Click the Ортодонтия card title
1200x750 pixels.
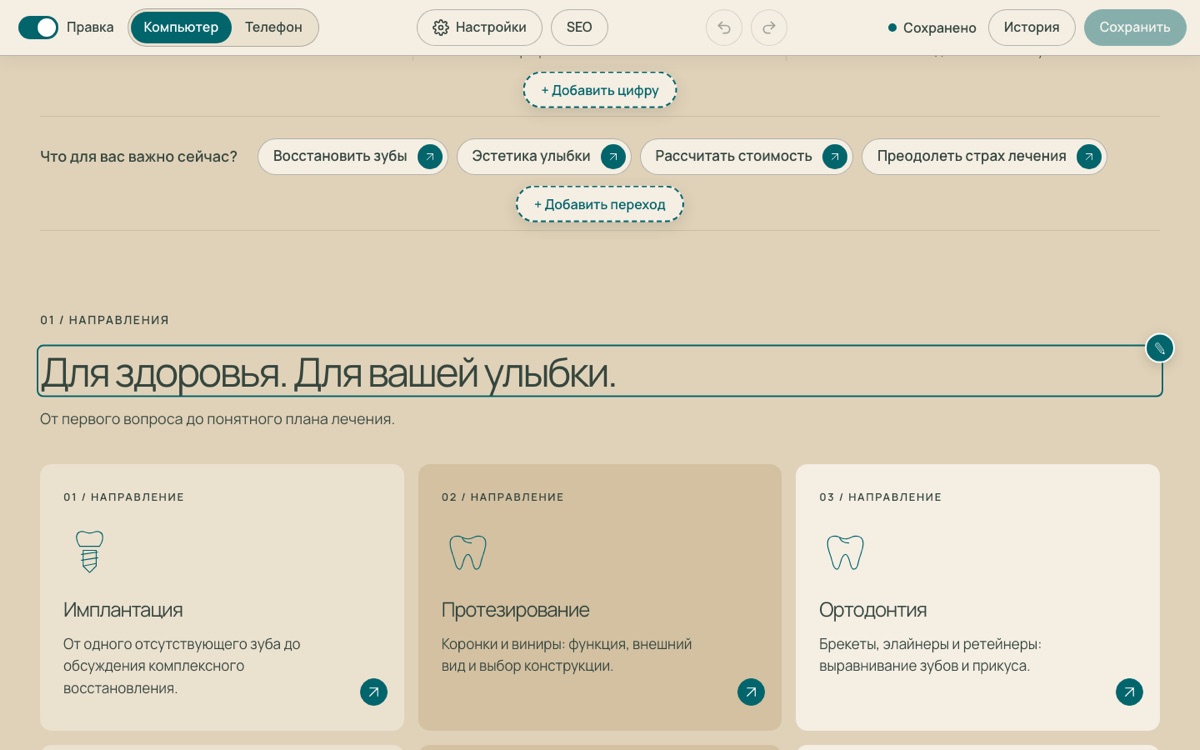873,609
